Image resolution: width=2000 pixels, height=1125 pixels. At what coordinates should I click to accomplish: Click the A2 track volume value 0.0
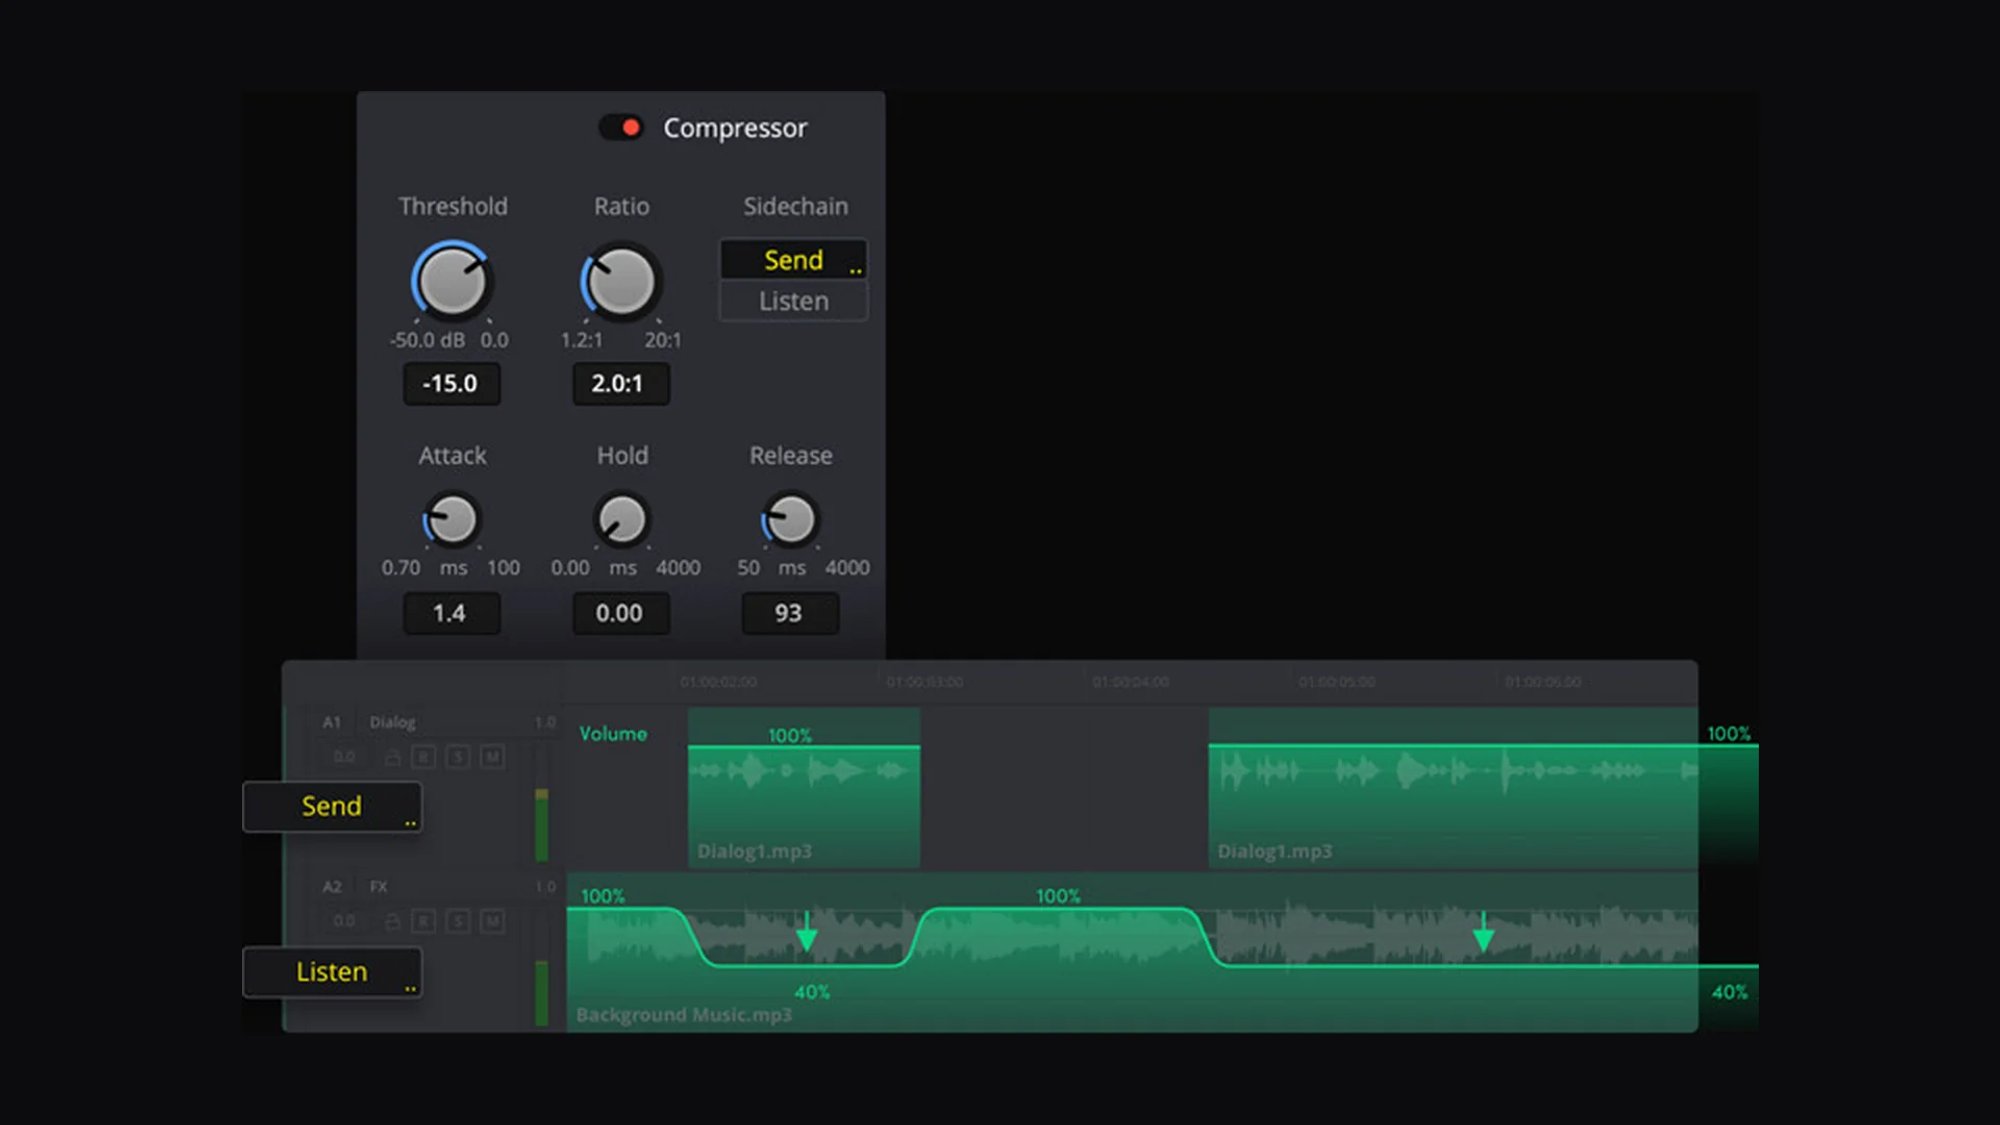[x=344, y=921]
